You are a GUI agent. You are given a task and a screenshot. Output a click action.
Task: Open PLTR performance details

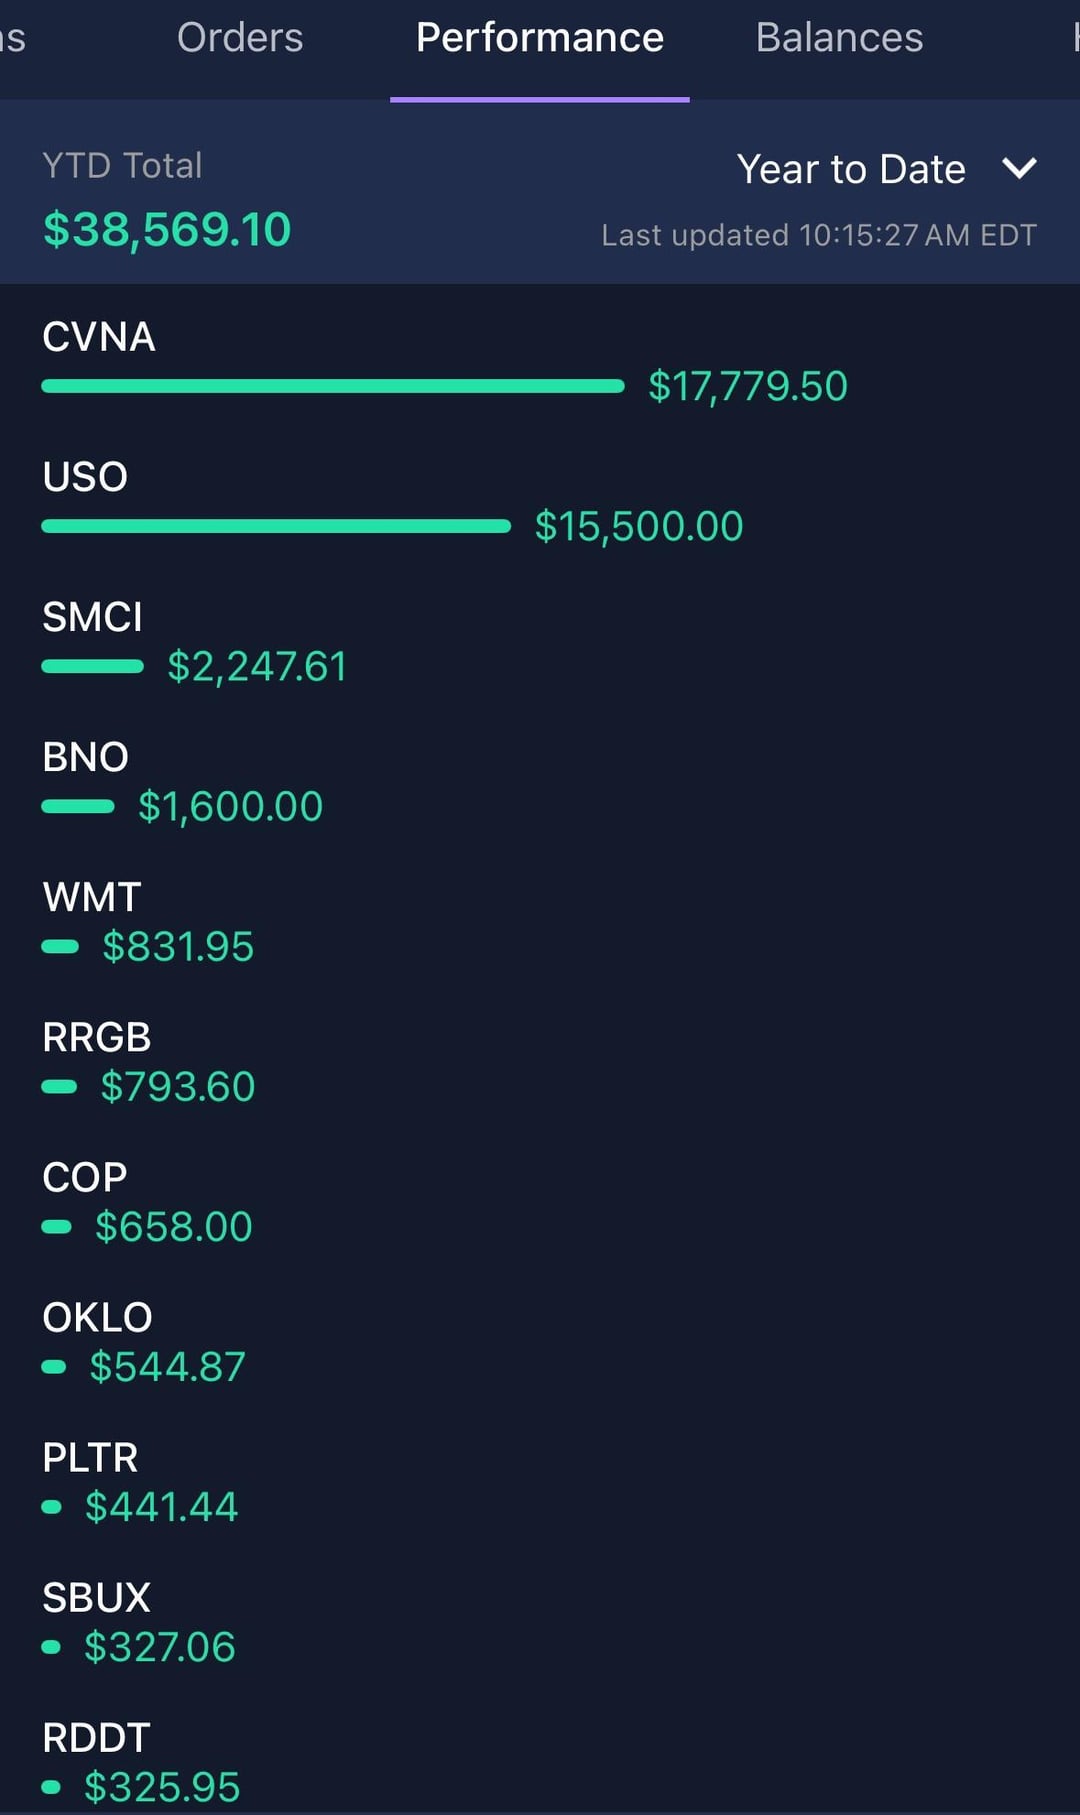point(90,1457)
